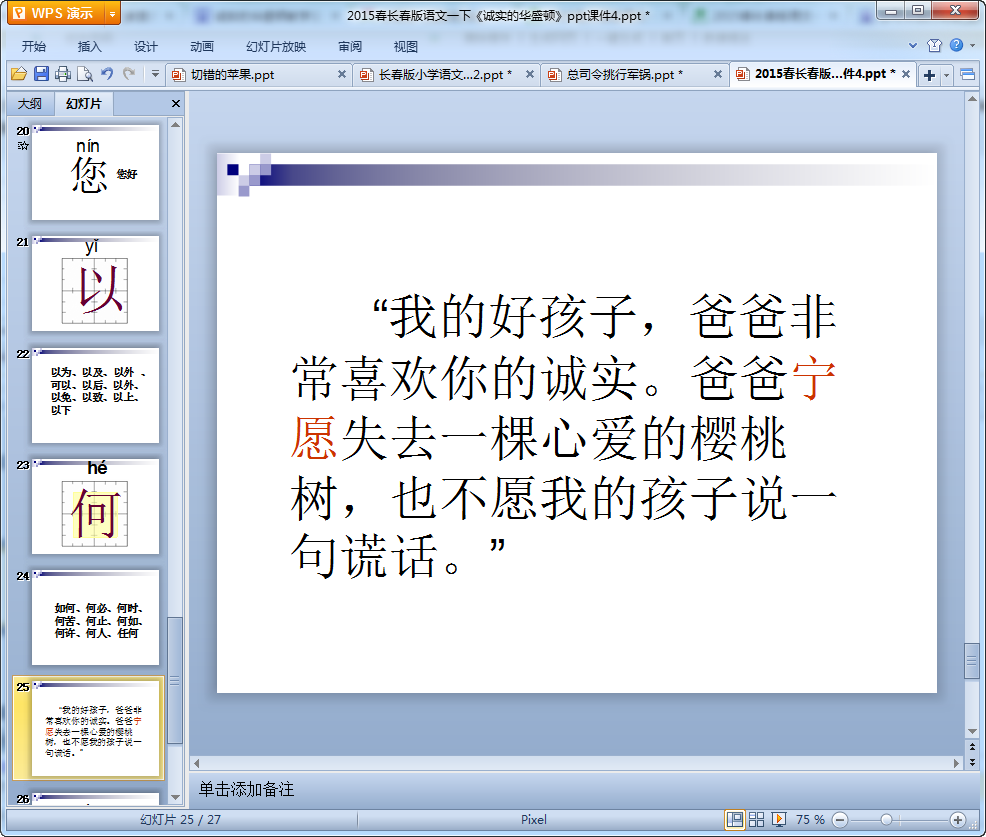The image size is (986, 837).
Task: Open help with the question mark icon
Action: click(956, 45)
